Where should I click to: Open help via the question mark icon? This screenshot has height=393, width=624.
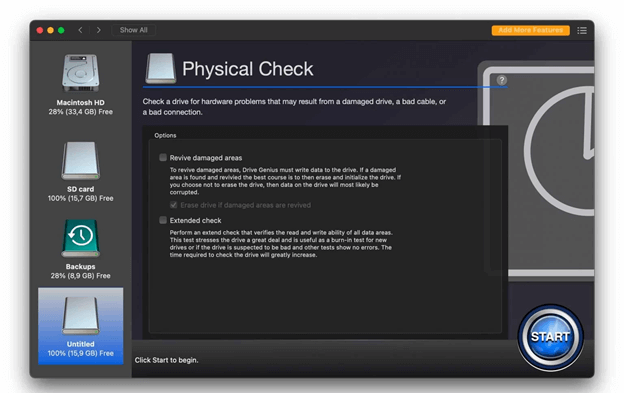pyautogui.click(x=502, y=80)
